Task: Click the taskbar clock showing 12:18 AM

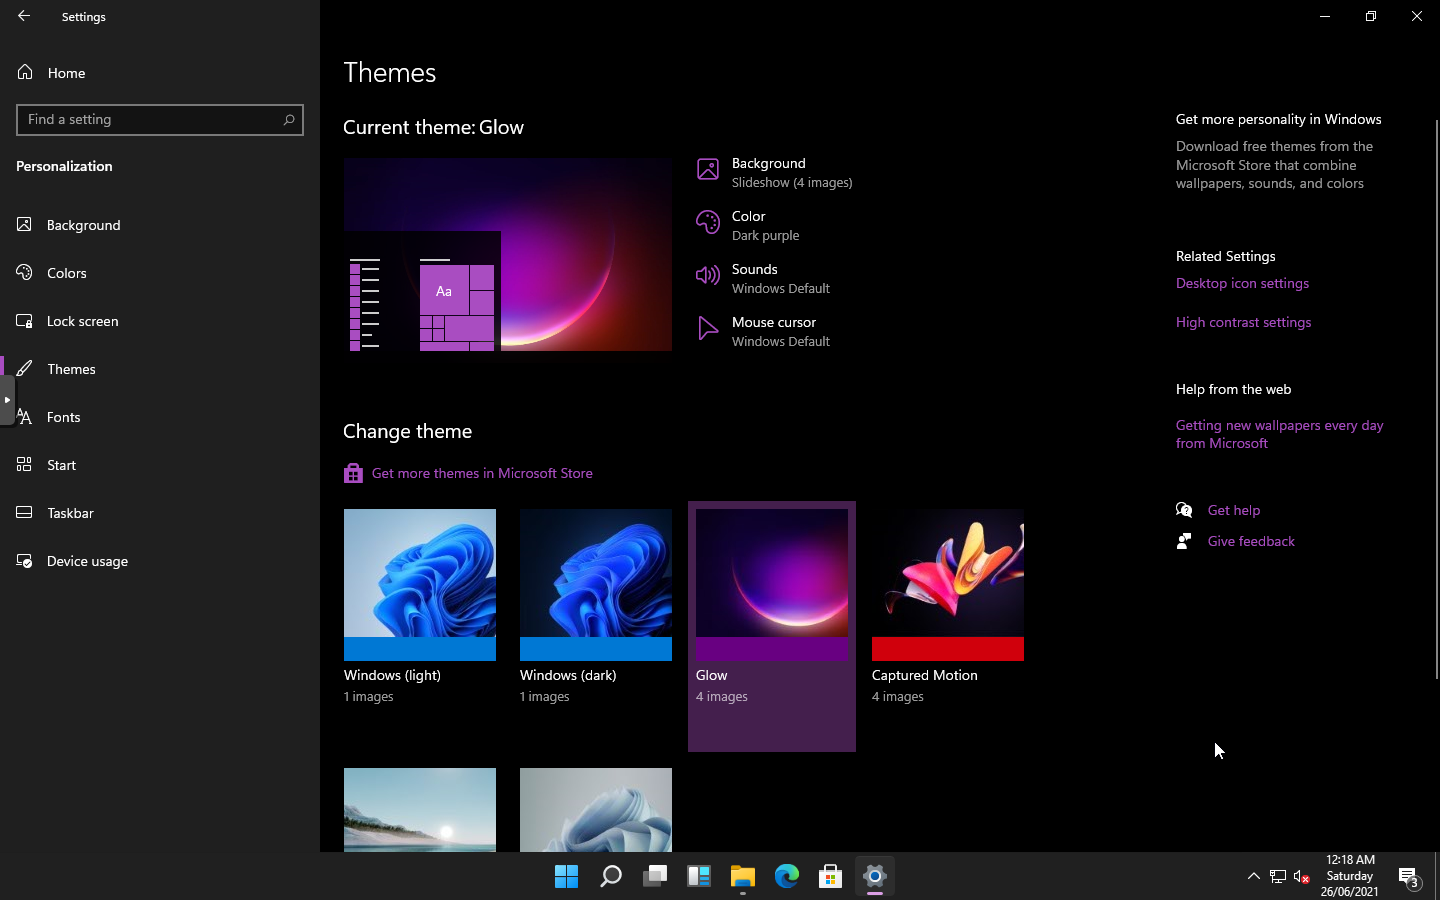Action: click(x=1350, y=876)
